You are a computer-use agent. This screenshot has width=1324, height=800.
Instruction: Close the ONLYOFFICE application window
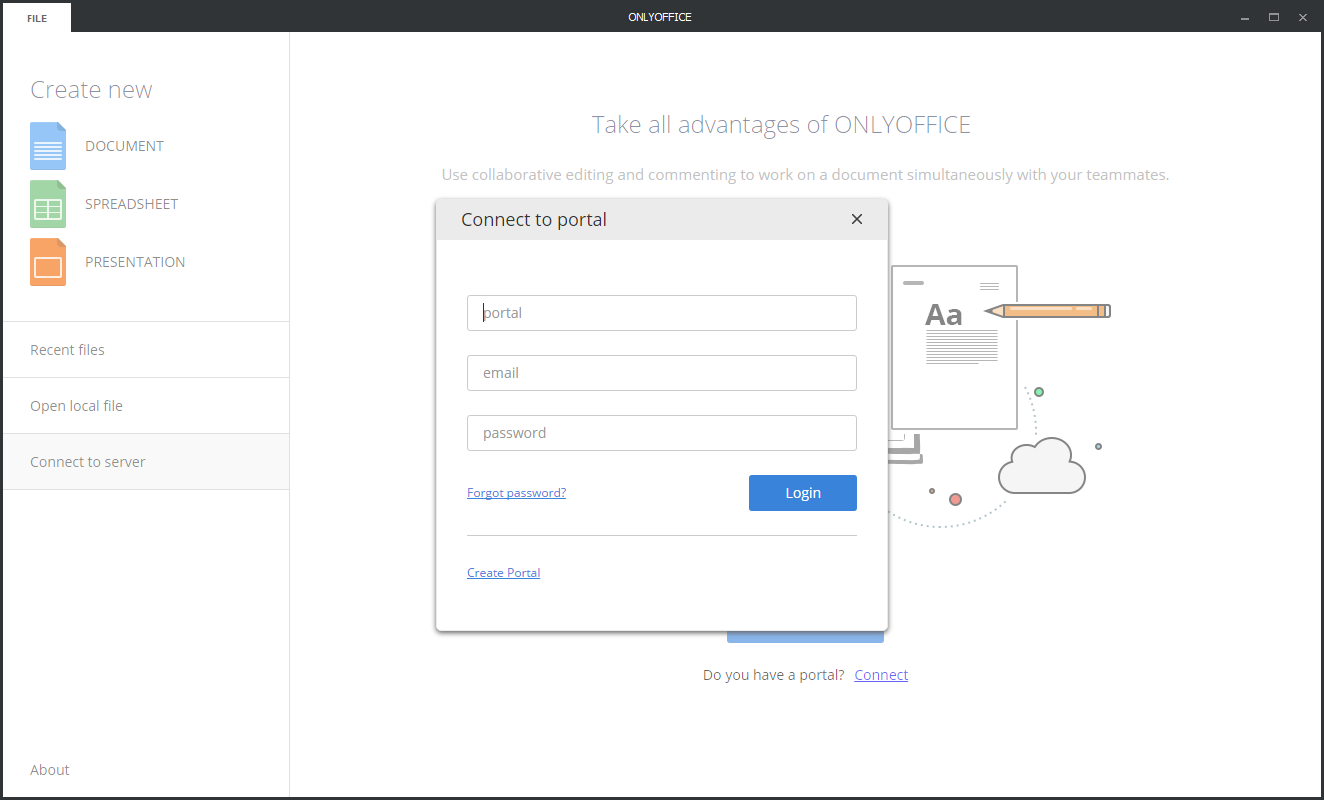pos(1303,17)
